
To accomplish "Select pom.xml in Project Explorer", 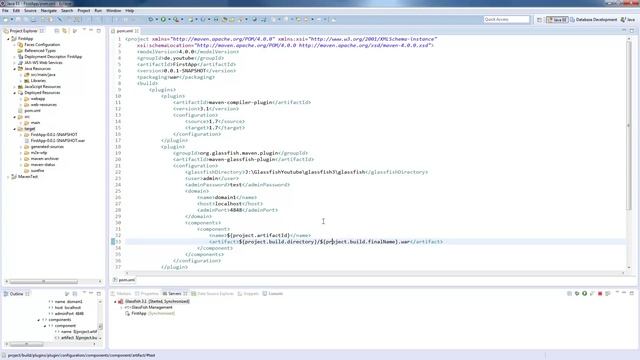I will click(x=32, y=111).
